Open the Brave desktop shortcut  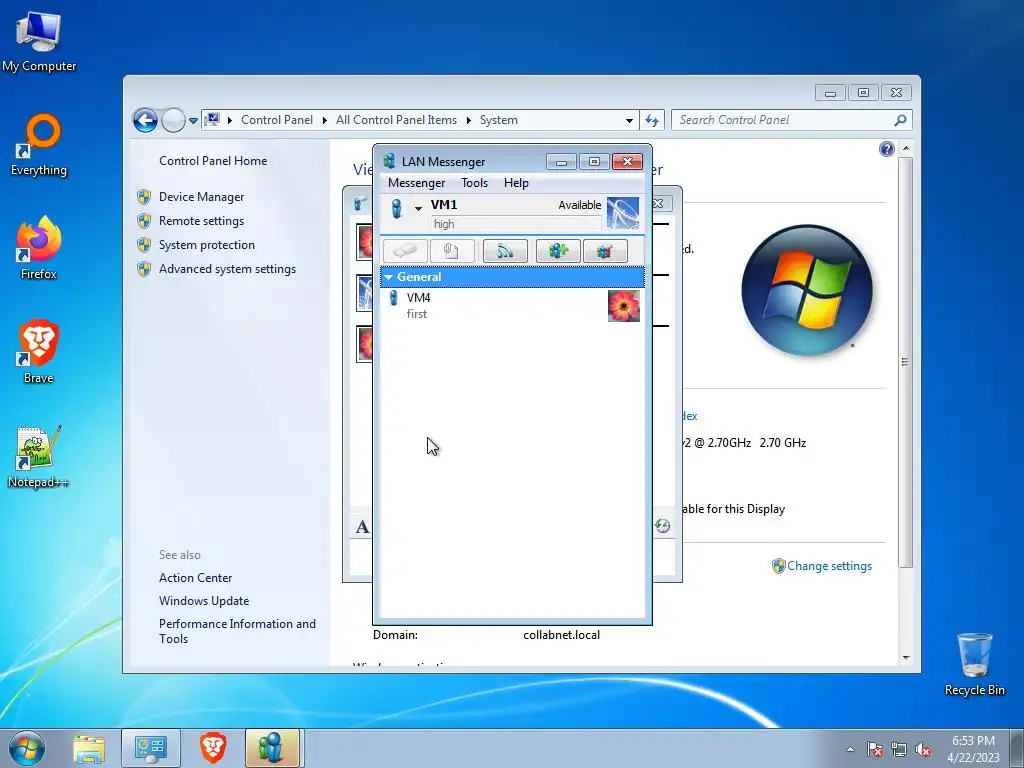[39, 351]
